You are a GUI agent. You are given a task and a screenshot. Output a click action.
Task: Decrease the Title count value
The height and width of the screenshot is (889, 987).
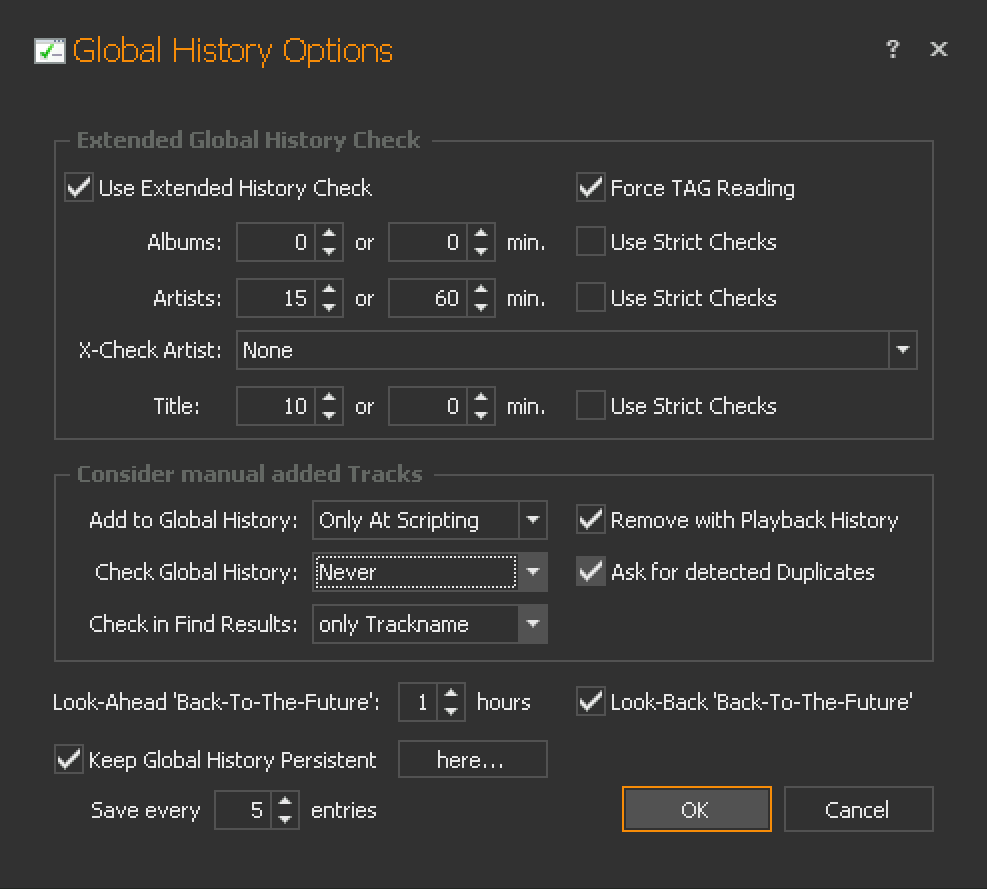coord(329,415)
